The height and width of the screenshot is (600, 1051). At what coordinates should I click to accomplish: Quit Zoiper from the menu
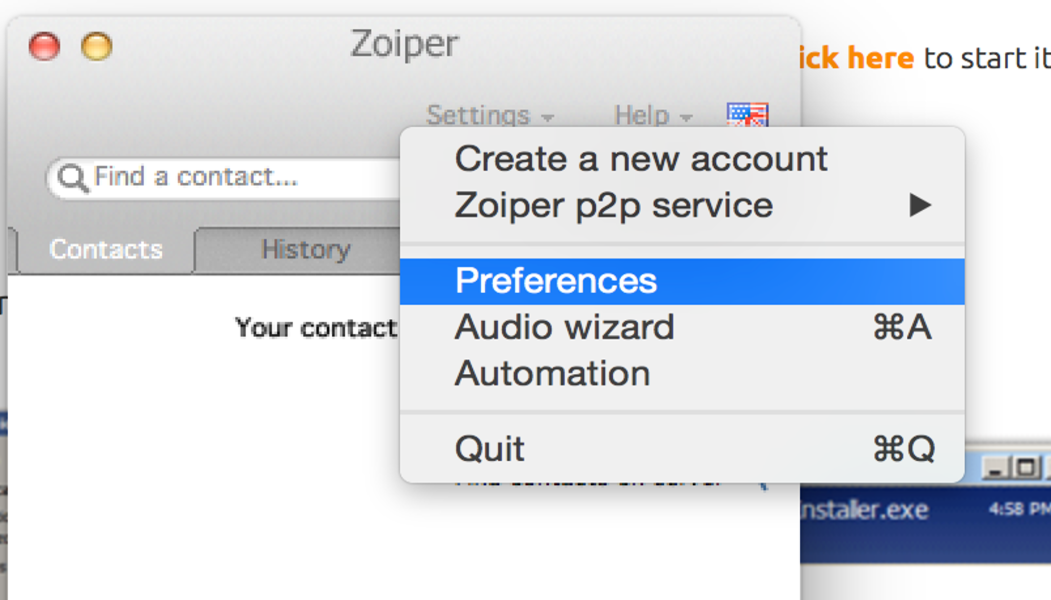490,449
